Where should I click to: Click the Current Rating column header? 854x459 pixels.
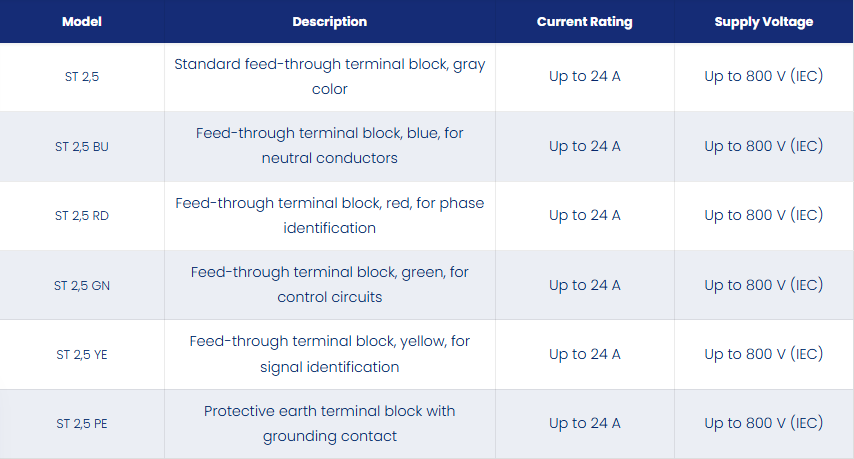coord(584,22)
